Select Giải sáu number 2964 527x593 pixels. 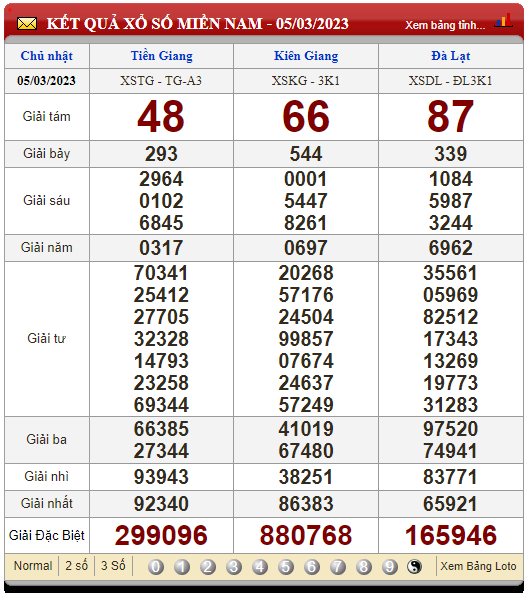[161, 179]
